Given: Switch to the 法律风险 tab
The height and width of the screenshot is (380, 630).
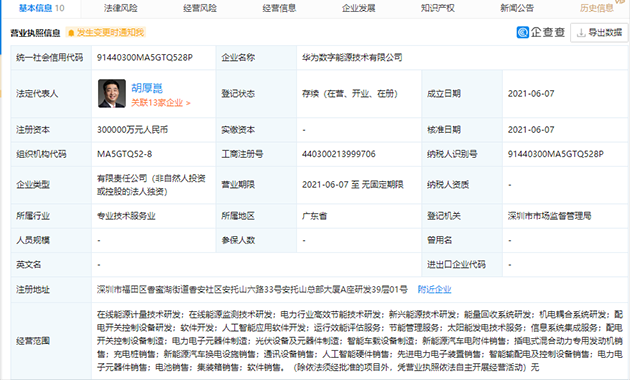Looking at the screenshot, I should tap(121, 8).
